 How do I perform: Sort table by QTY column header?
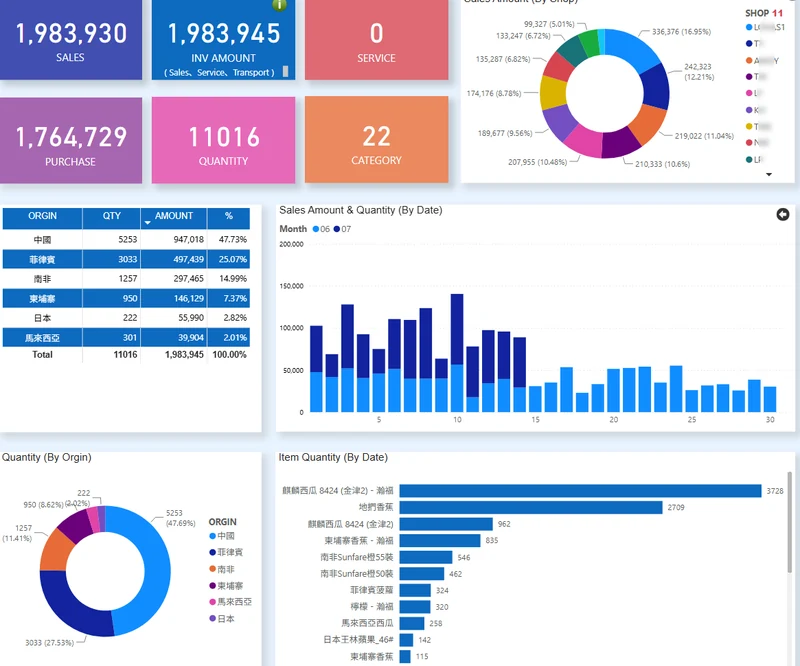click(x=112, y=216)
